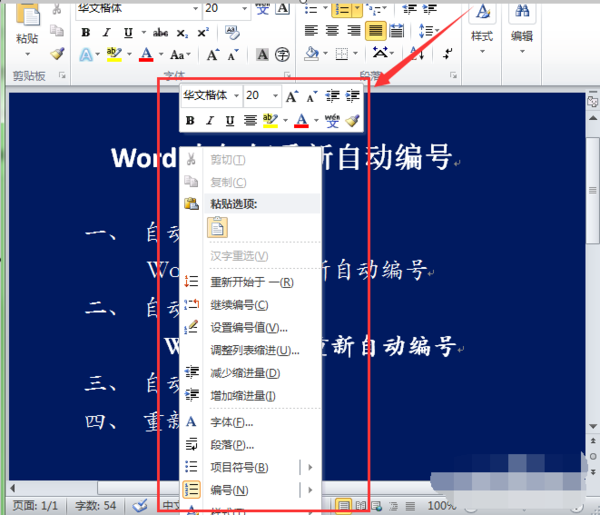Toggle Italic in the ribbon font group
Viewport: 600px width, 515px height.
[x=107, y=33]
